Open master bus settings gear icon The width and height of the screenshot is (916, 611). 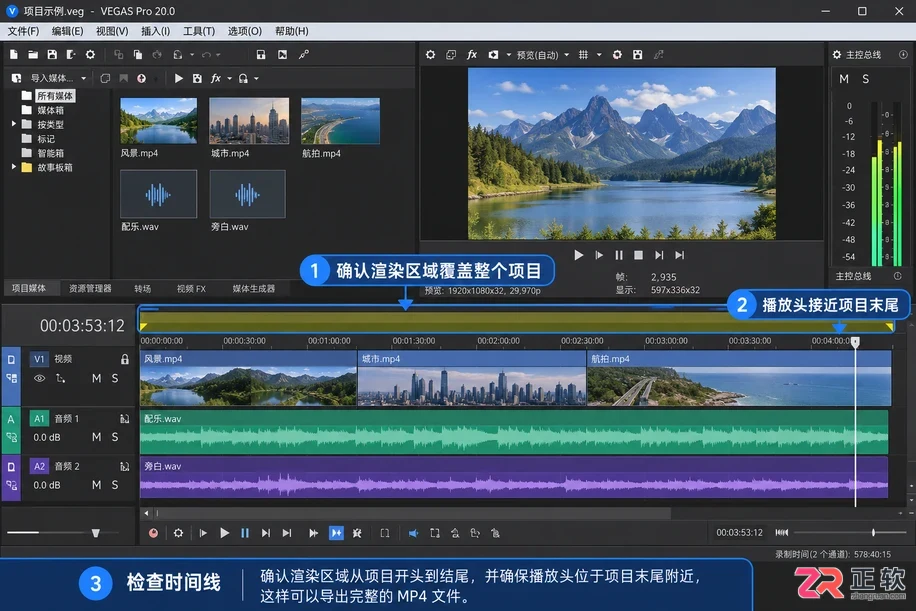[837, 54]
